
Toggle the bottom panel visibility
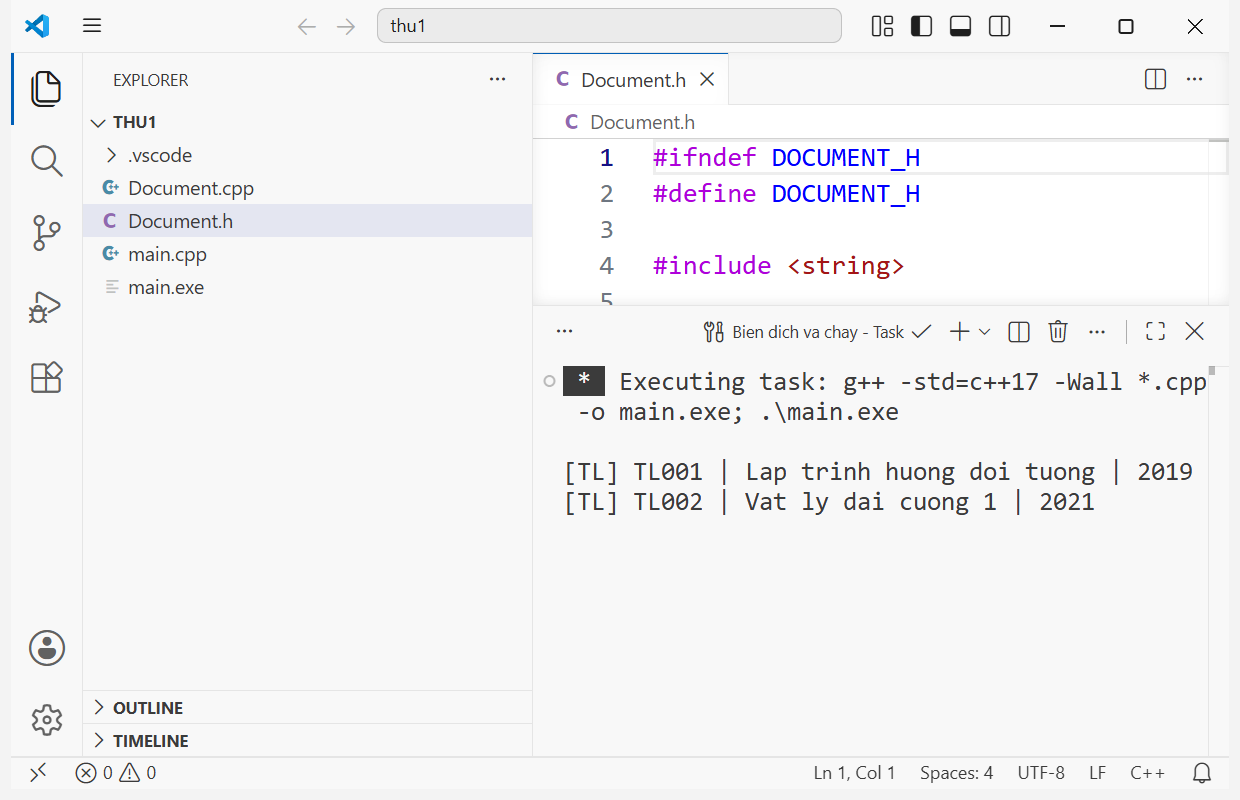coord(960,26)
